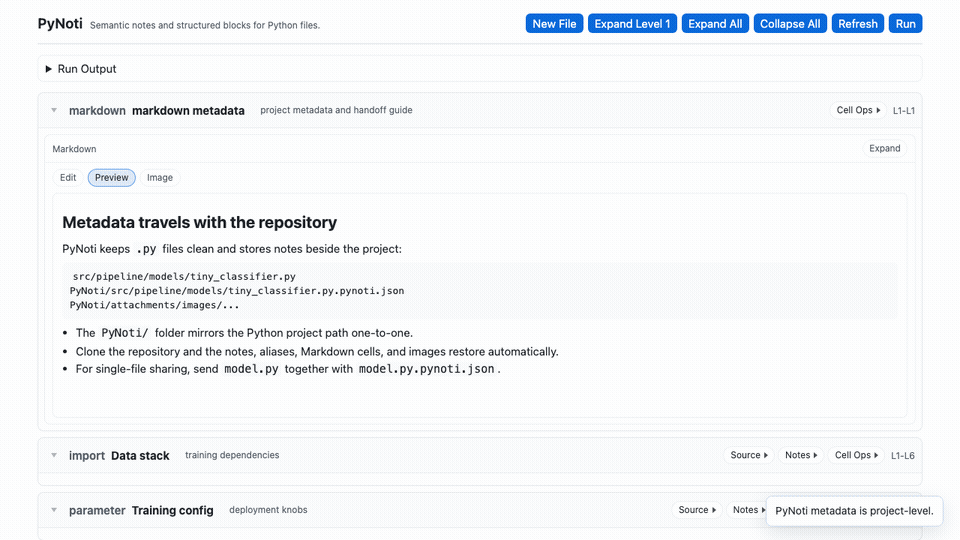960x540 pixels.
Task: Collapse the markdown metadata cell triangle
Action: pyautogui.click(x=54, y=110)
